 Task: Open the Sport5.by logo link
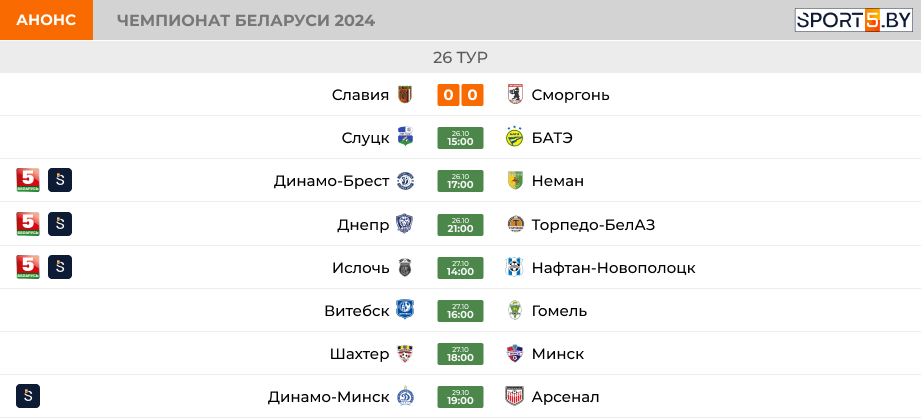pos(854,20)
